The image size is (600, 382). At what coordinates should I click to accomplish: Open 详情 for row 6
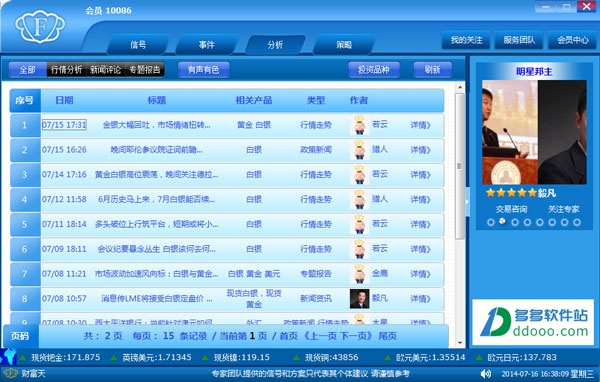(x=421, y=249)
